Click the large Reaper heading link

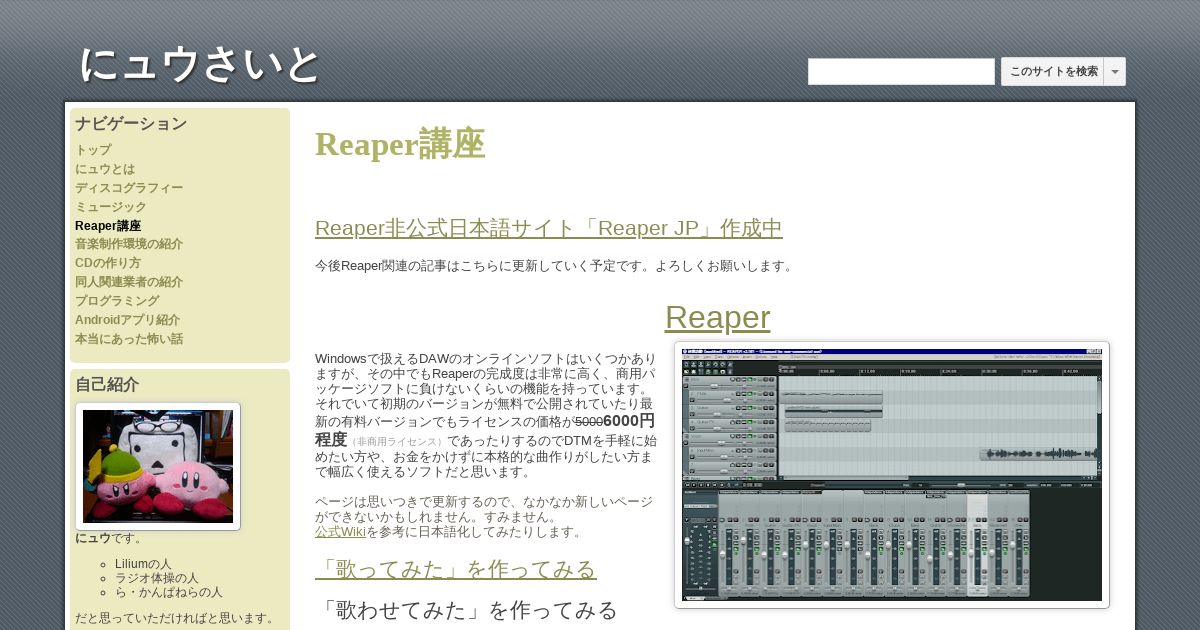pyautogui.click(x=717, y=317)
